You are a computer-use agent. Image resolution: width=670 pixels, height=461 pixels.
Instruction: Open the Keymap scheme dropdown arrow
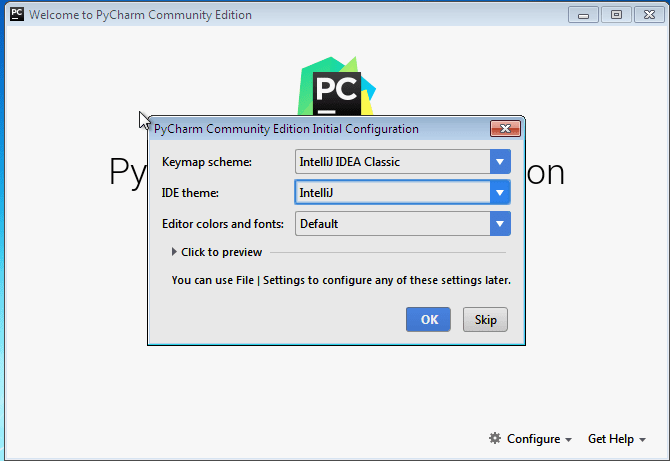click(500, 161)
